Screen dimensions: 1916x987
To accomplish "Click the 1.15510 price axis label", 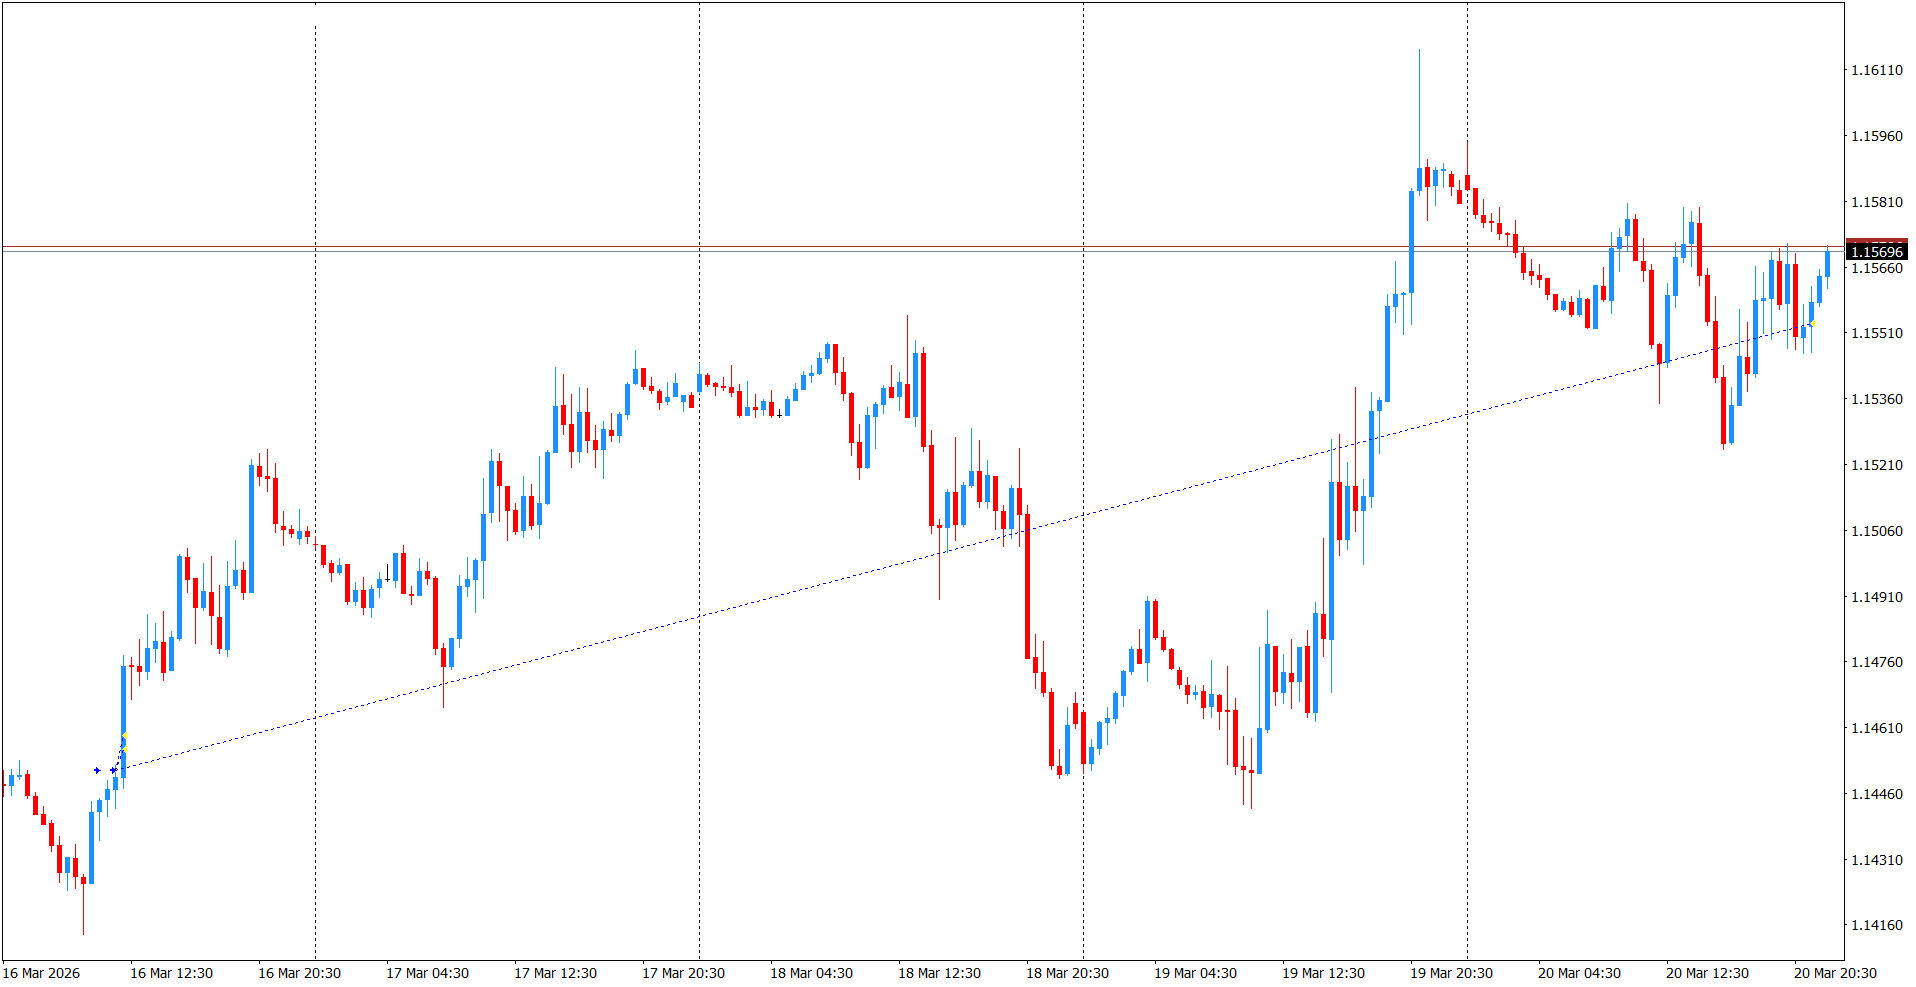I will pos(1877,333).
